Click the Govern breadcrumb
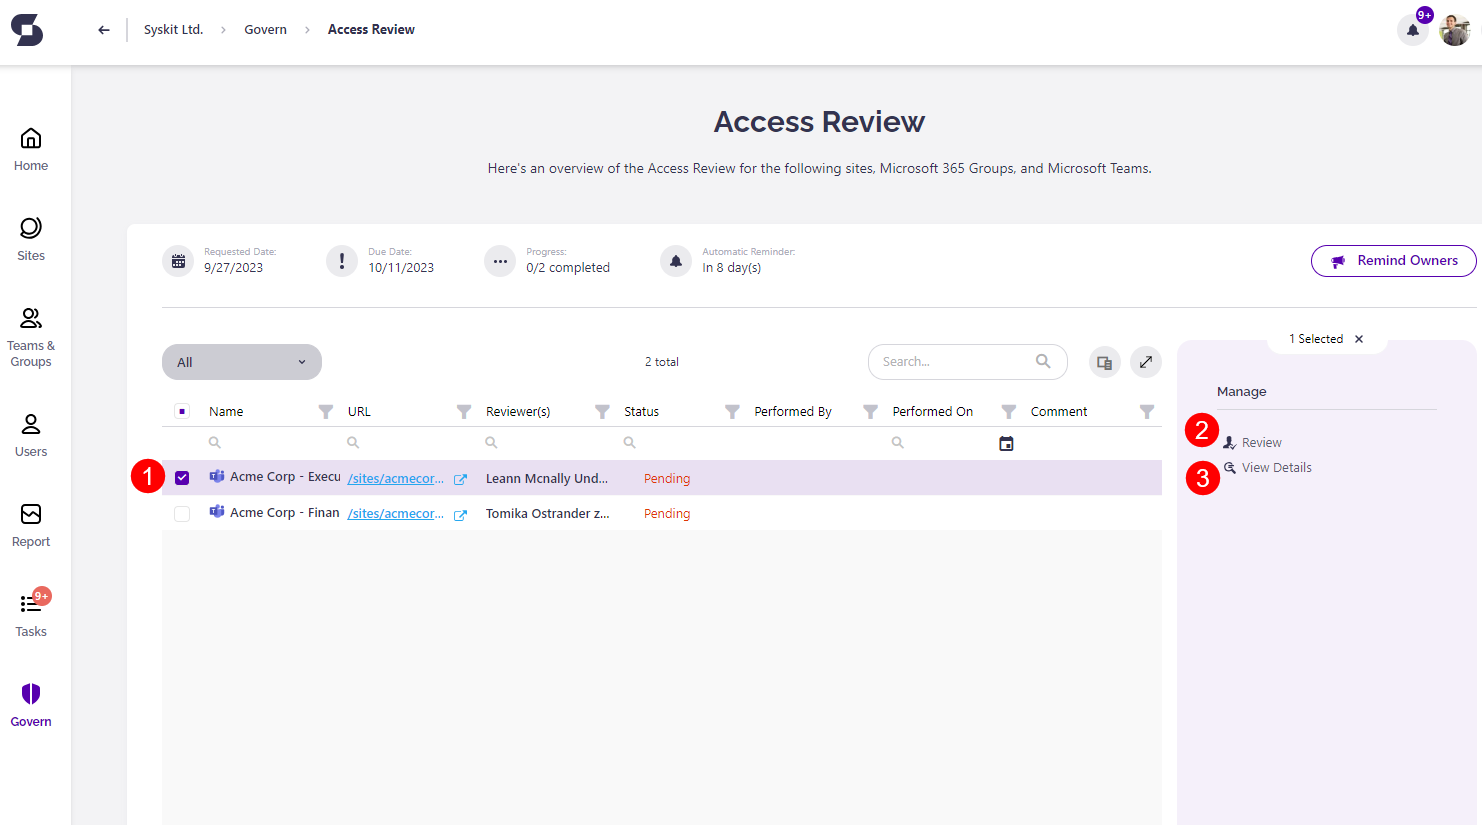The height and width of the screenshot is (825, 1482). point(265,29)
